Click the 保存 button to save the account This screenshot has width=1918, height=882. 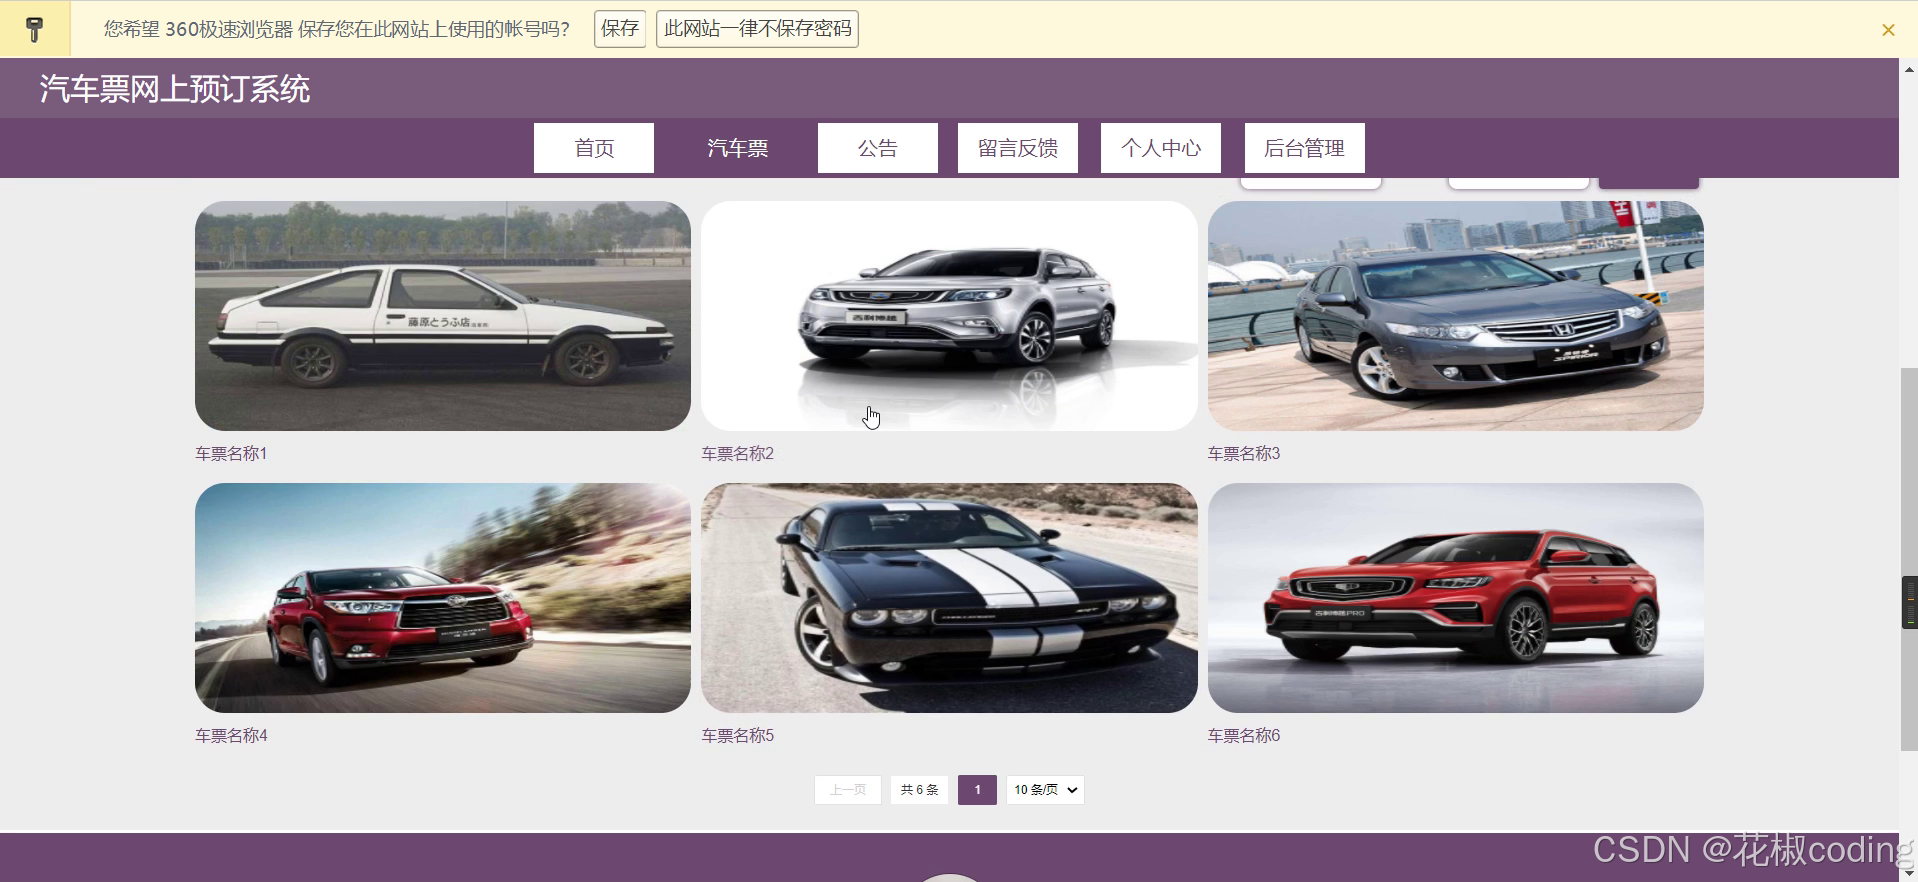[620, 29]
